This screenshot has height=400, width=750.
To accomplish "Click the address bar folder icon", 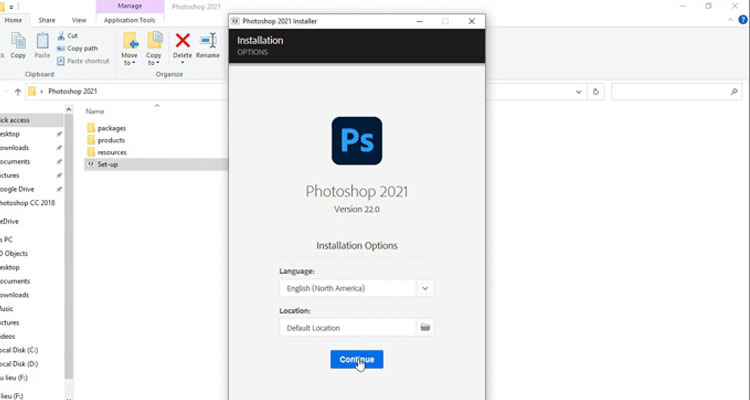I will click(32, 91).
